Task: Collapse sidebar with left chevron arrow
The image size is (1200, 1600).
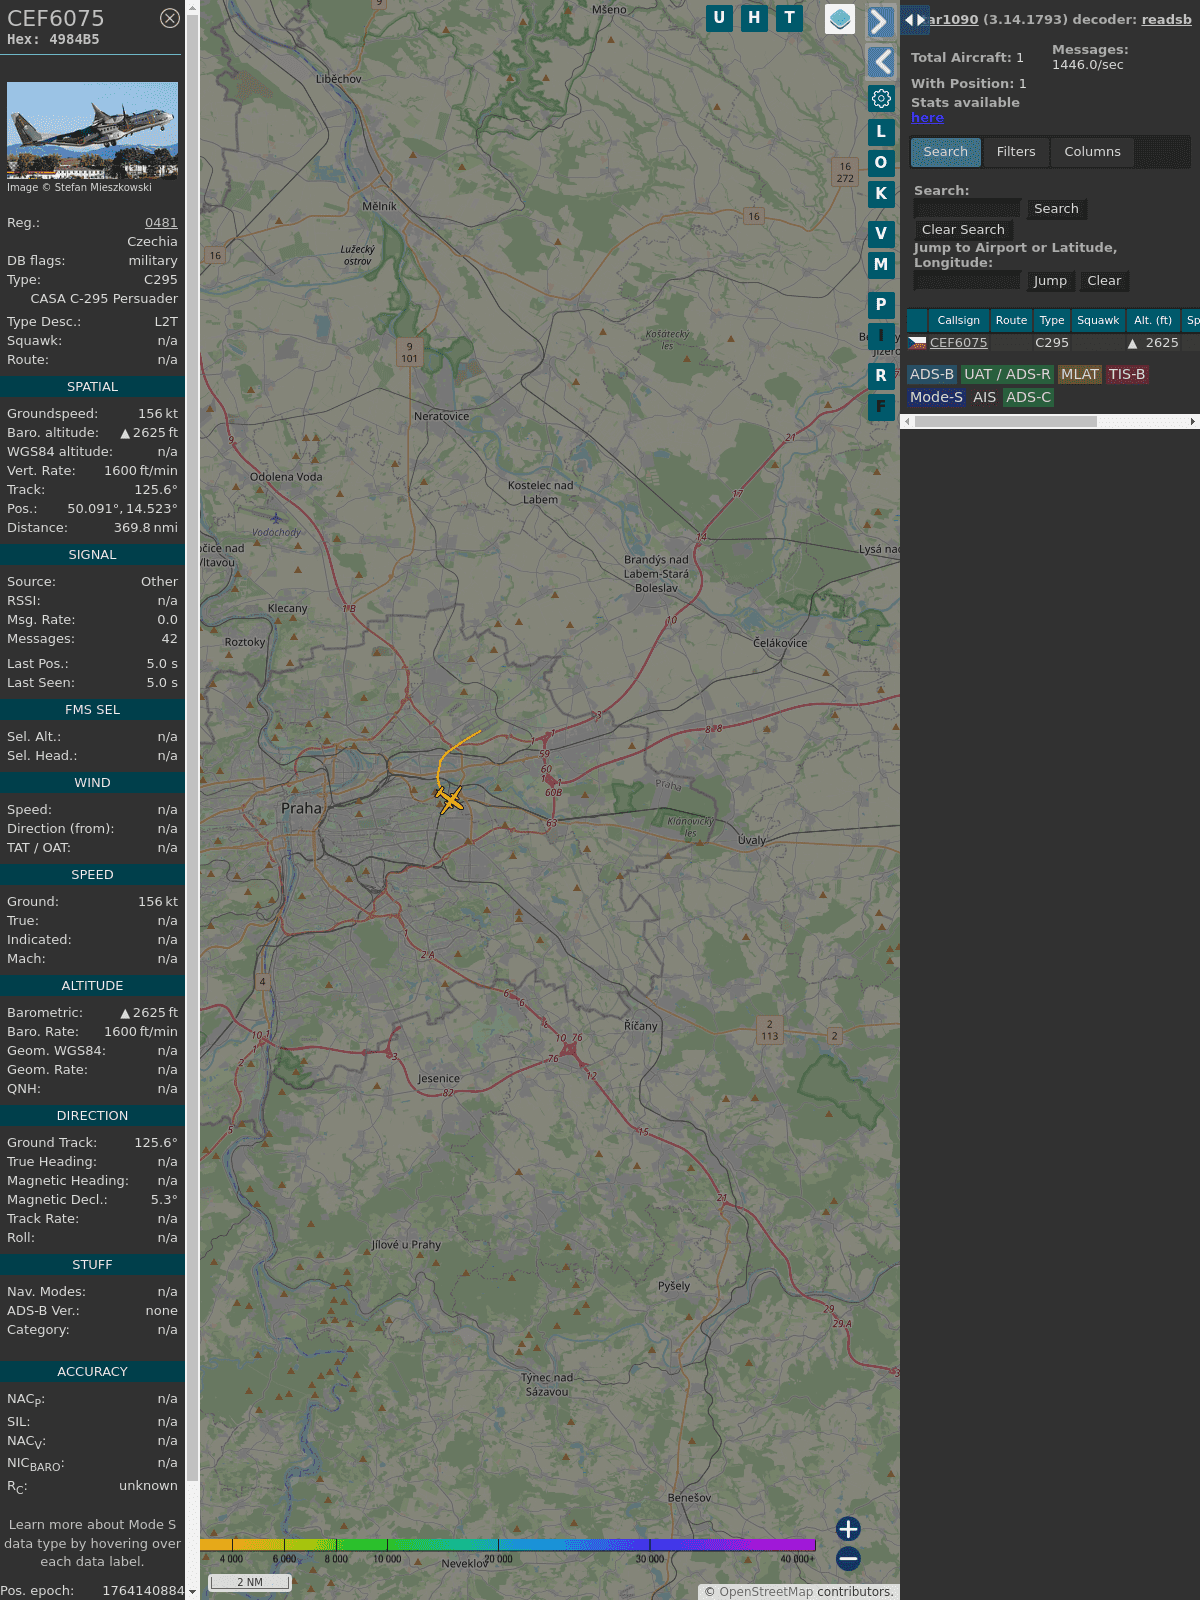Action: click(x=880, y=62)
